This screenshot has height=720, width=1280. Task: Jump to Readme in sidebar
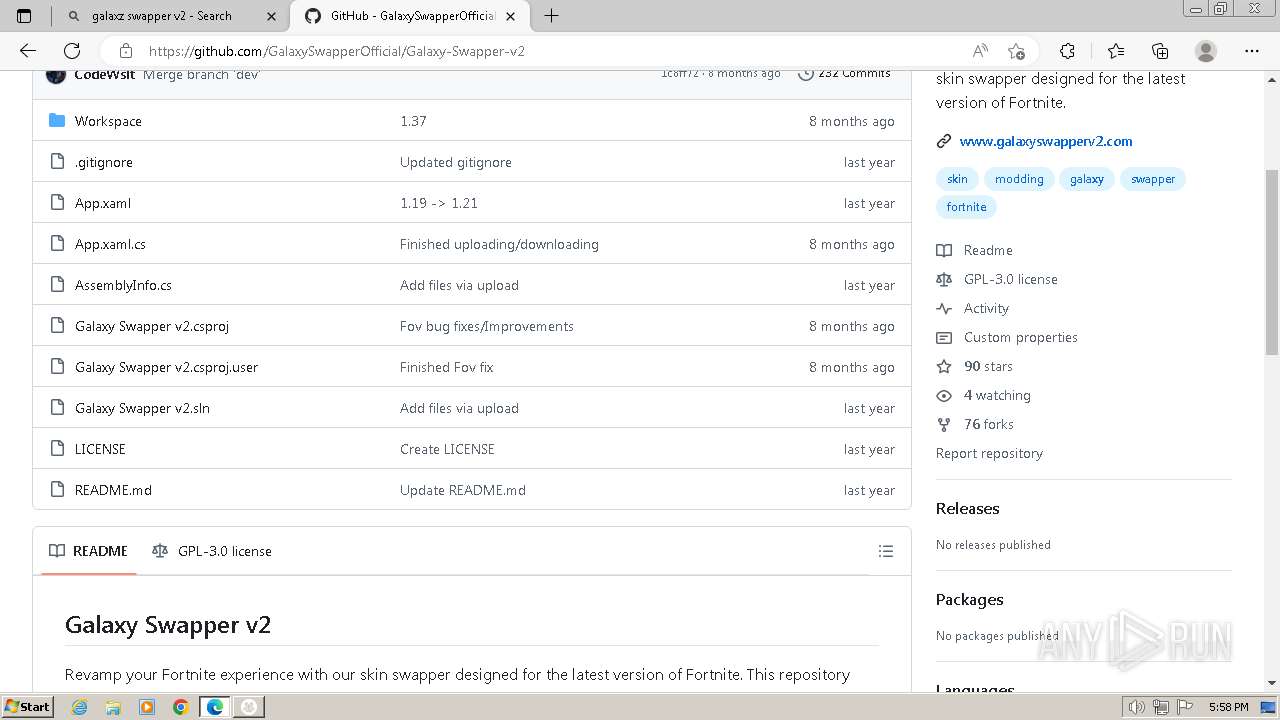(988, 250)
